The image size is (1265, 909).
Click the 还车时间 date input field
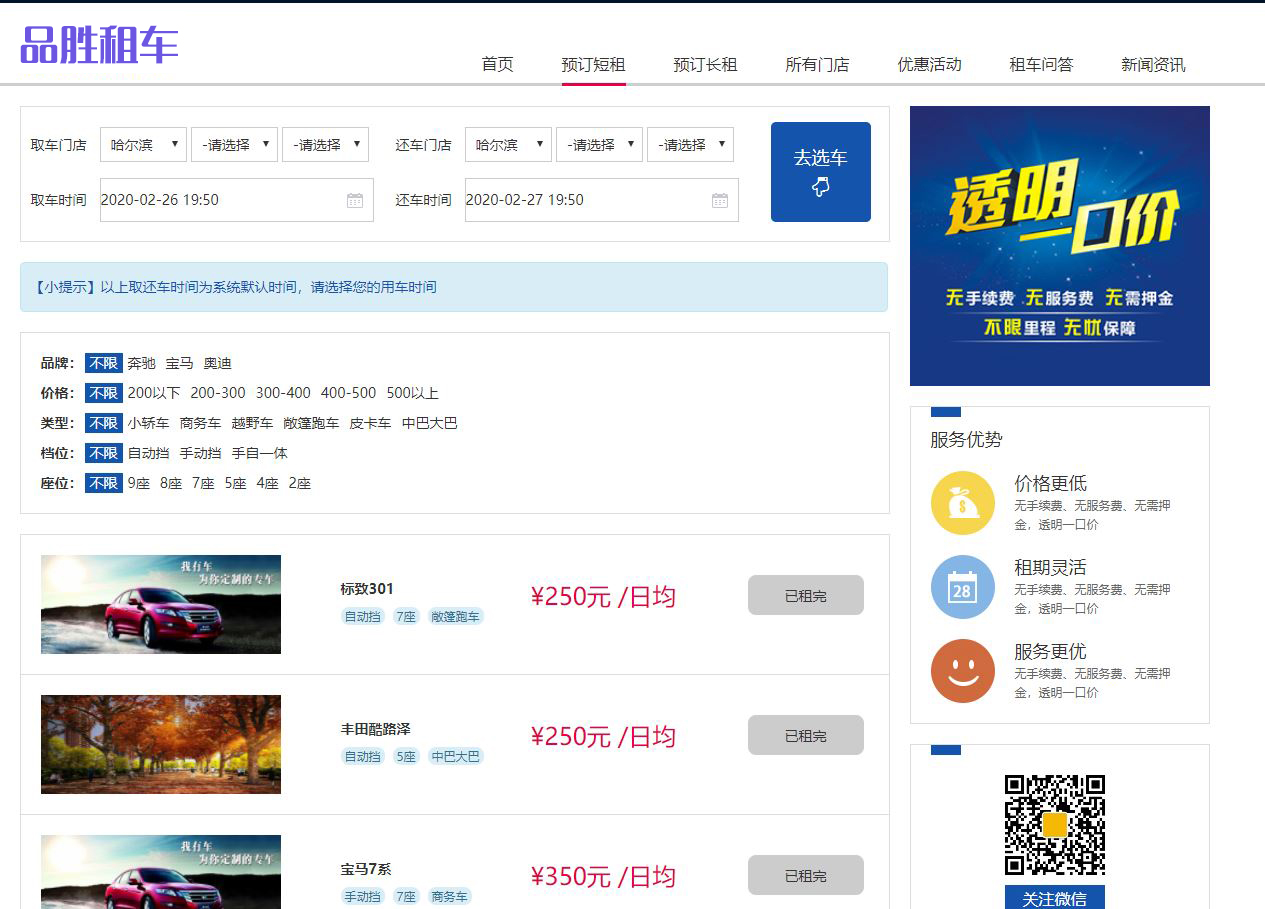pyautogui.click(x=602, y=200)
